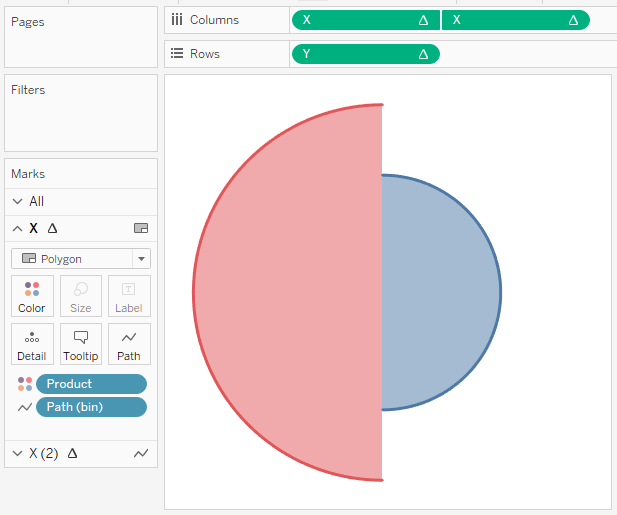
Task: Open the Polygon mark type dropdown
Action: pyautogui.click(x=81, y=258)
